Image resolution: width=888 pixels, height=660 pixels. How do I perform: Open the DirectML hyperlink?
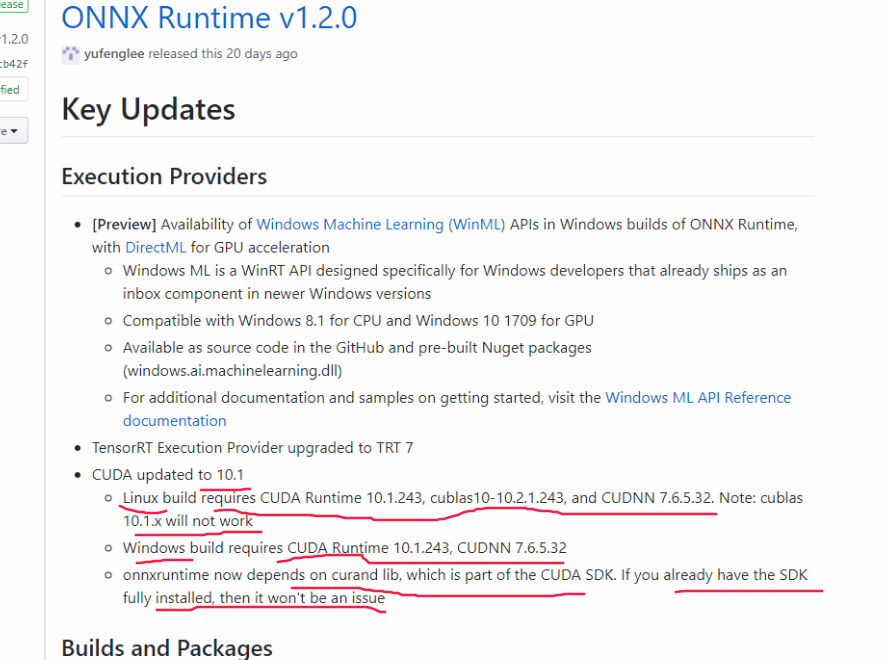tap(156, 247)
